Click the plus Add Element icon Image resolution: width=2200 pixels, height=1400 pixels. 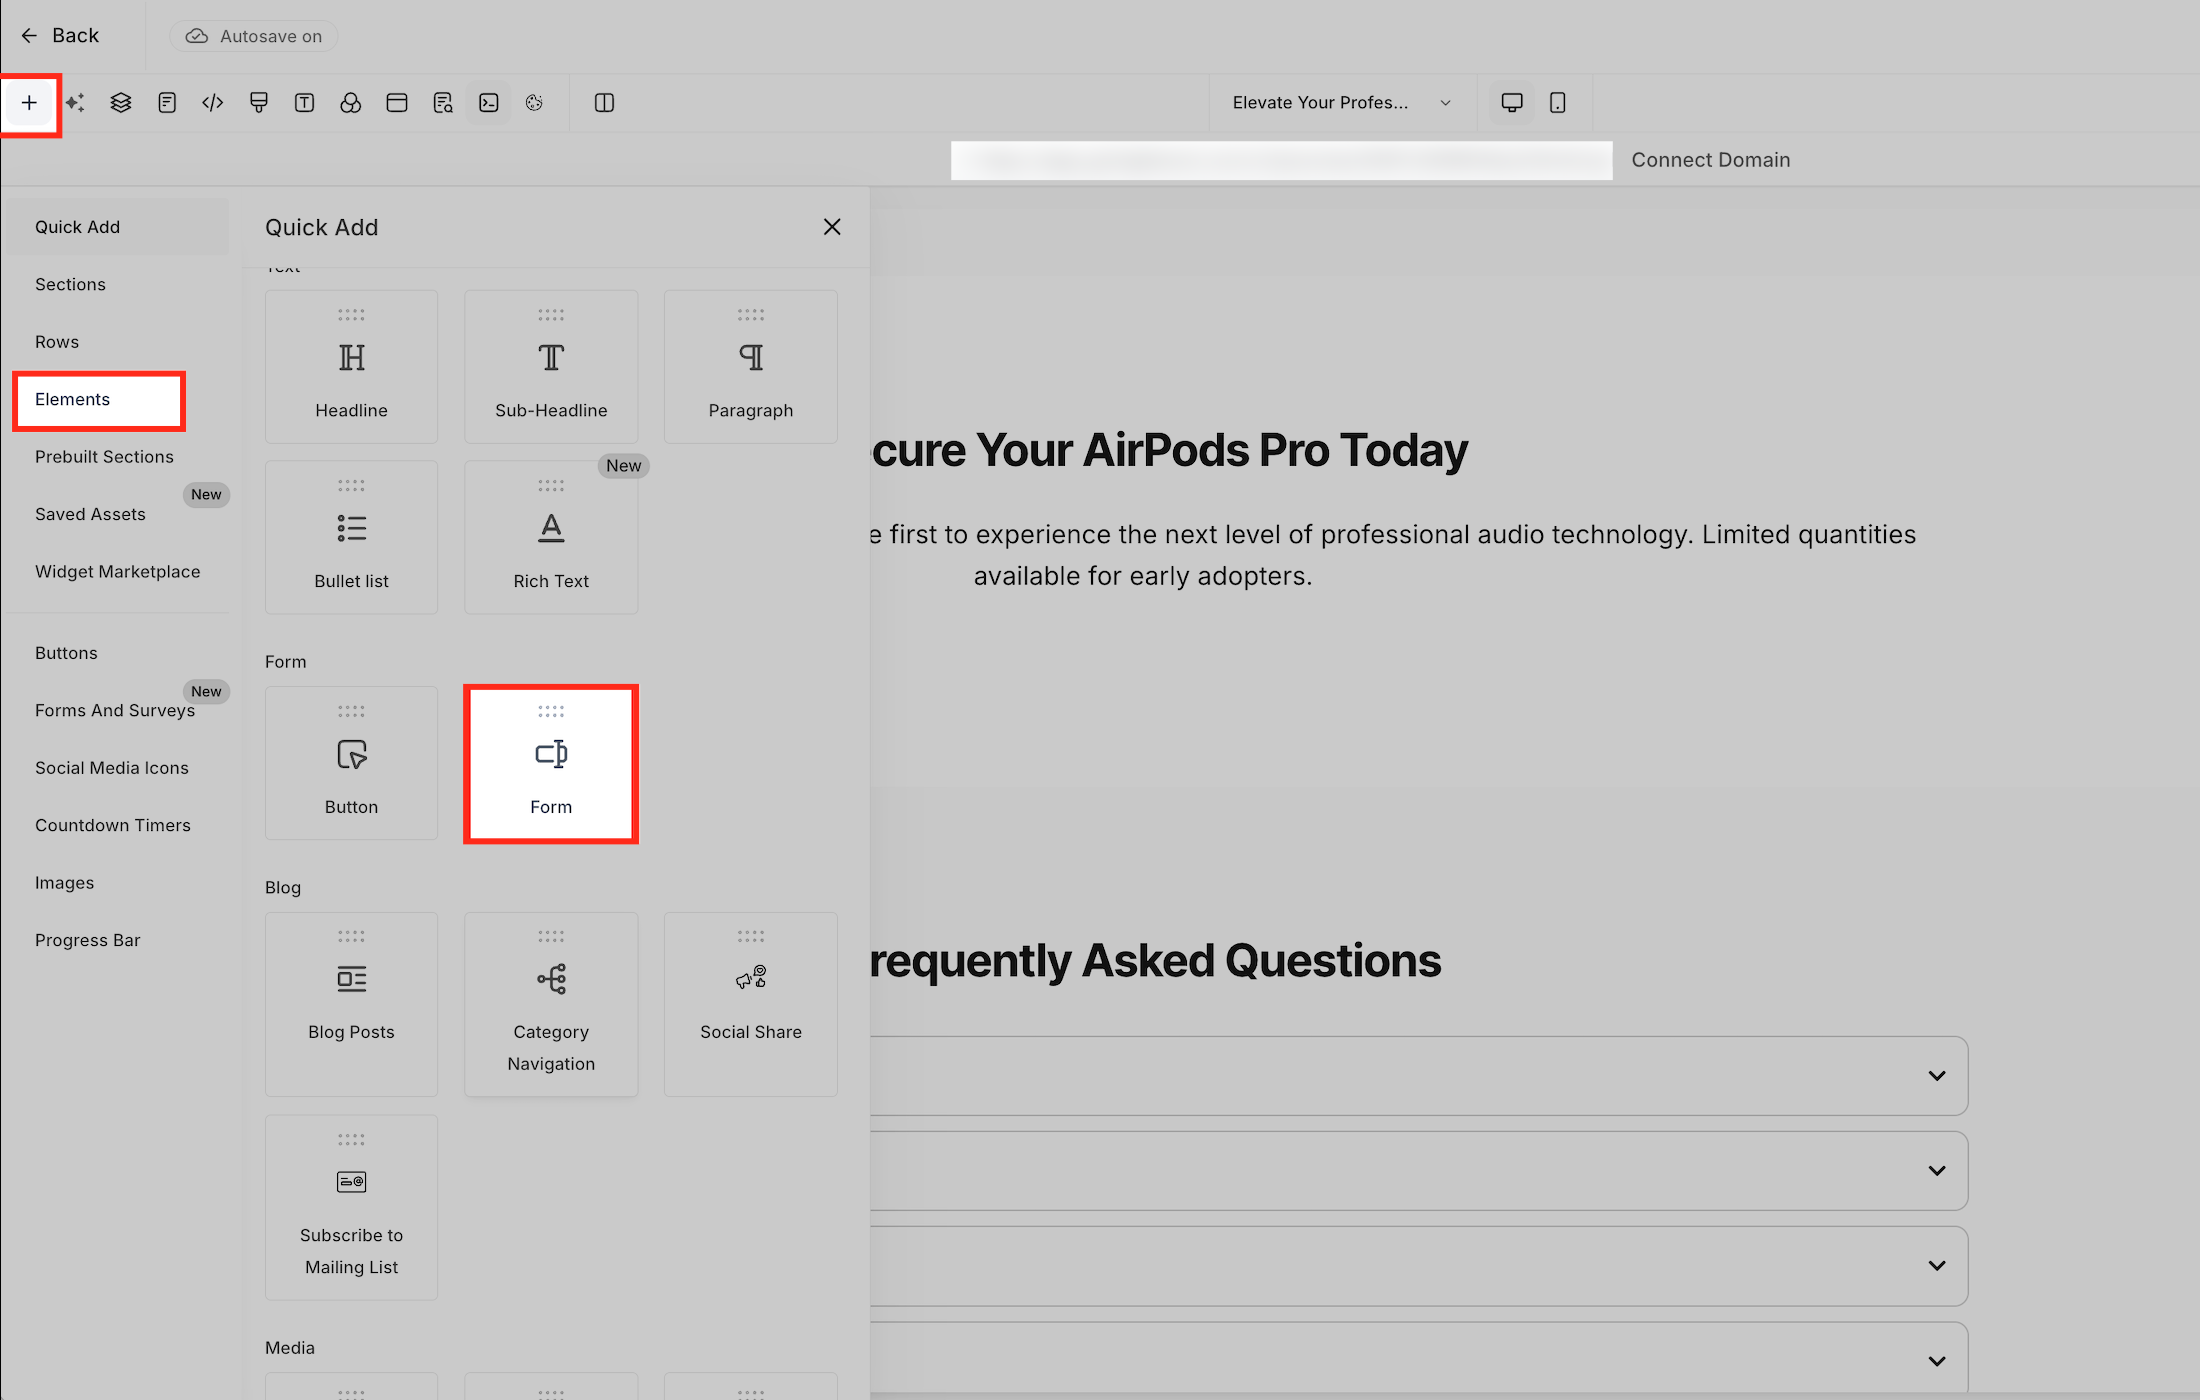click(x=29, y=103)
